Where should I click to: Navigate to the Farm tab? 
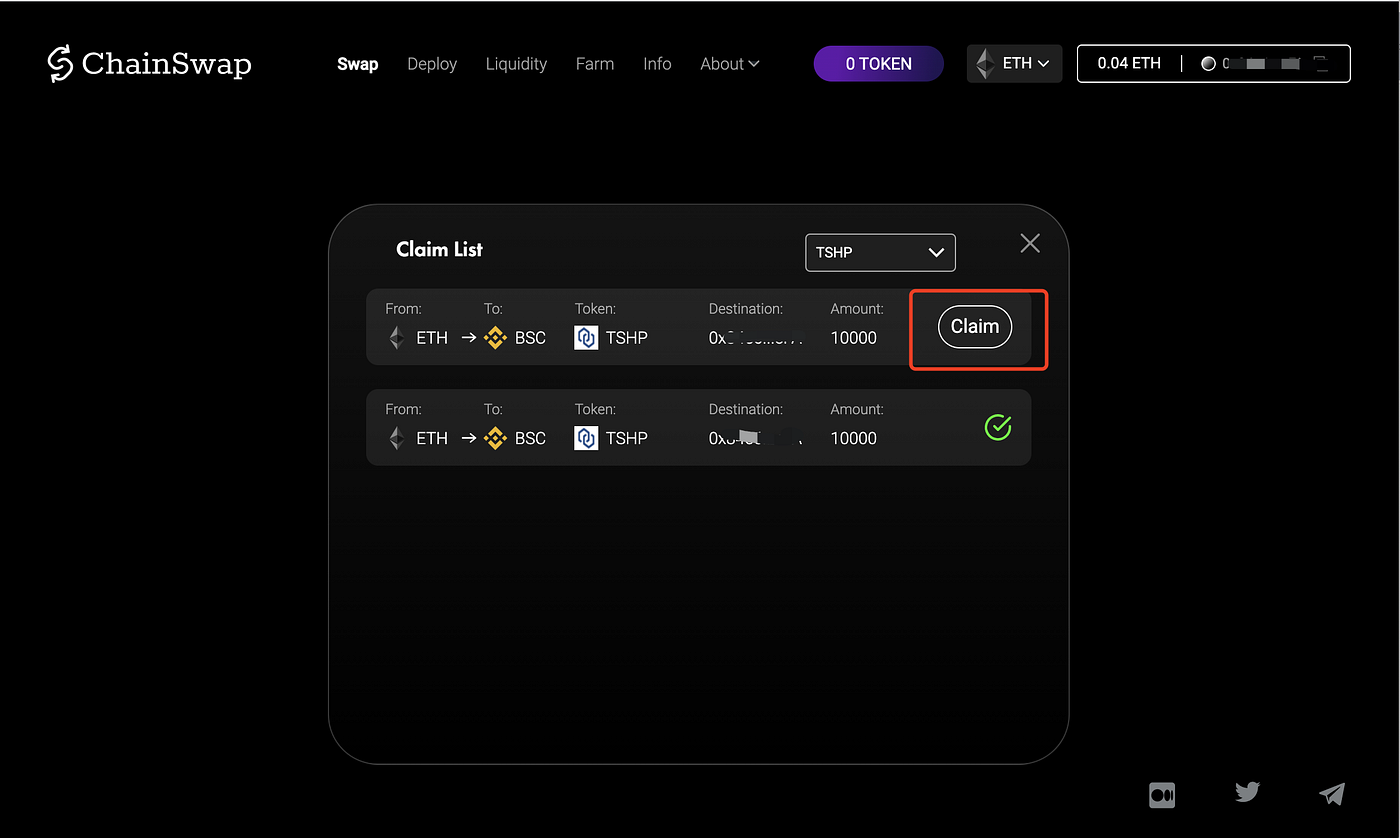[595, 64]
